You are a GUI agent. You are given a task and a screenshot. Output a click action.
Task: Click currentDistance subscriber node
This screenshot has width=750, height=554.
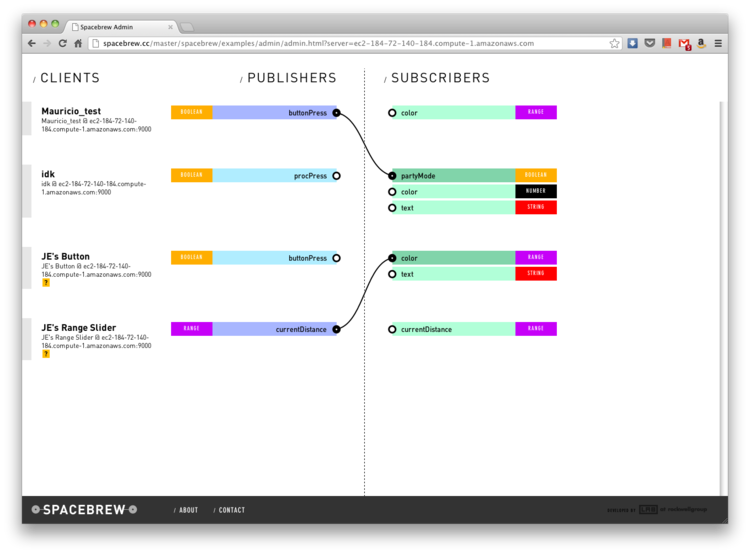pyautogui.click(x=392, y=329)
